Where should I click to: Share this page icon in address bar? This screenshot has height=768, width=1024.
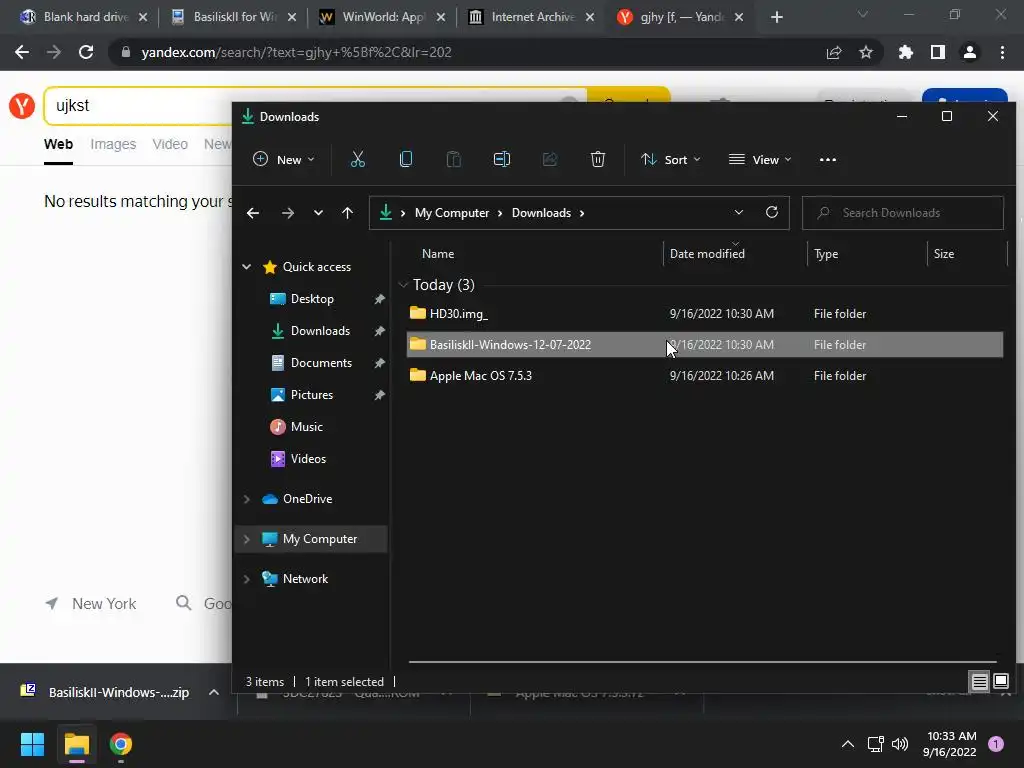[834, 52]
